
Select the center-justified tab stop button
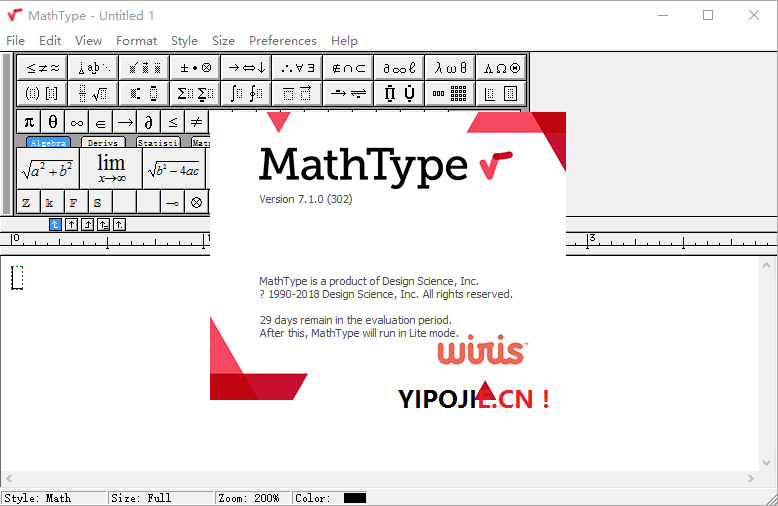[x=71, y=225]
